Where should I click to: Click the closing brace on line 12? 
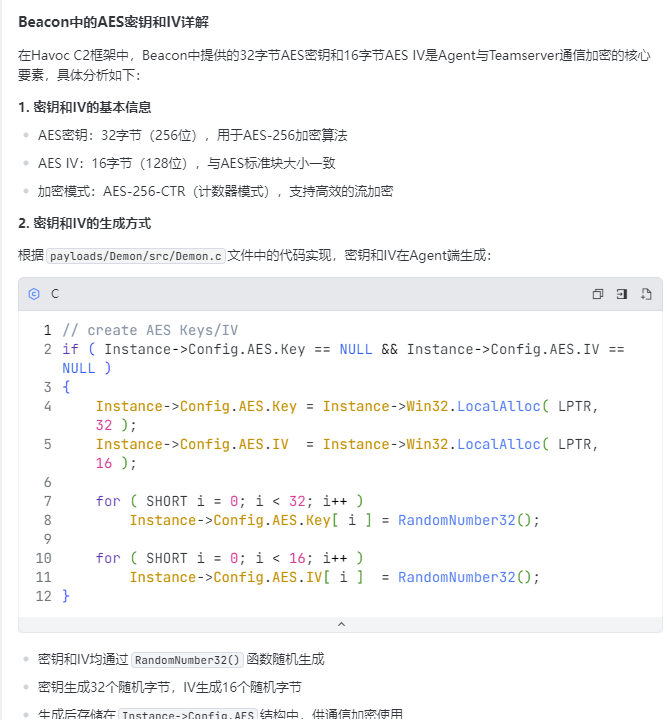click(66, 596)
